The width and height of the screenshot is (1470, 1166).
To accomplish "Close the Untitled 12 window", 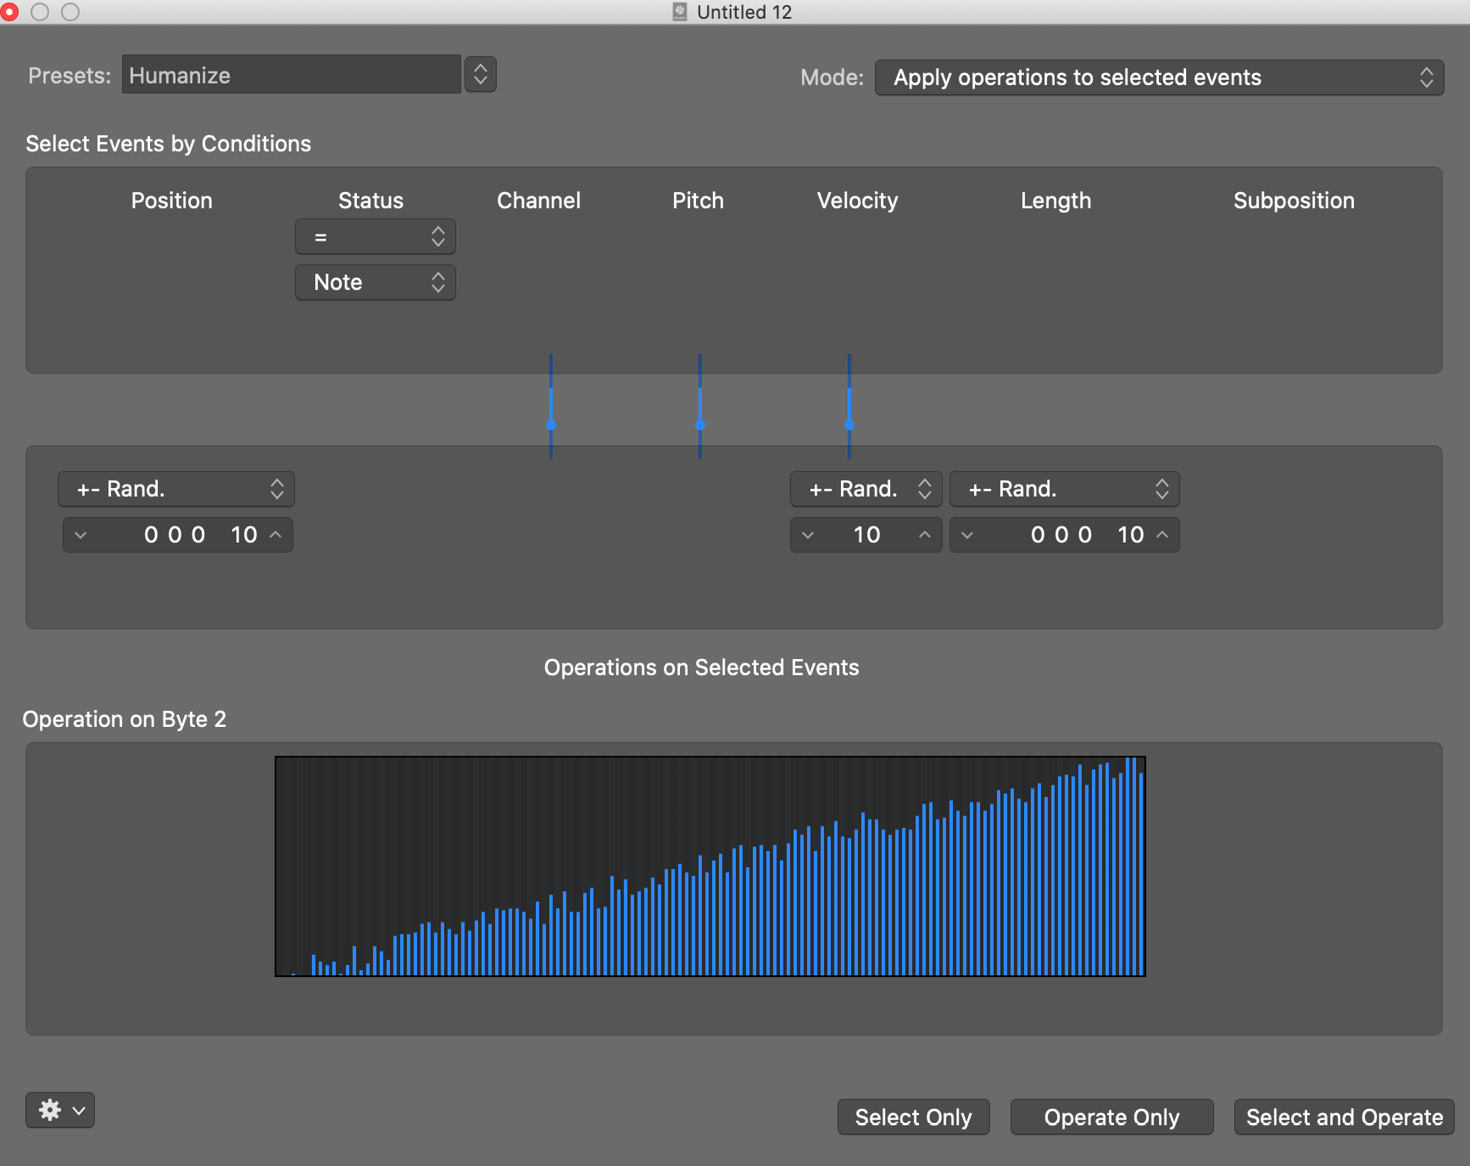I will (x=9, y=12).
